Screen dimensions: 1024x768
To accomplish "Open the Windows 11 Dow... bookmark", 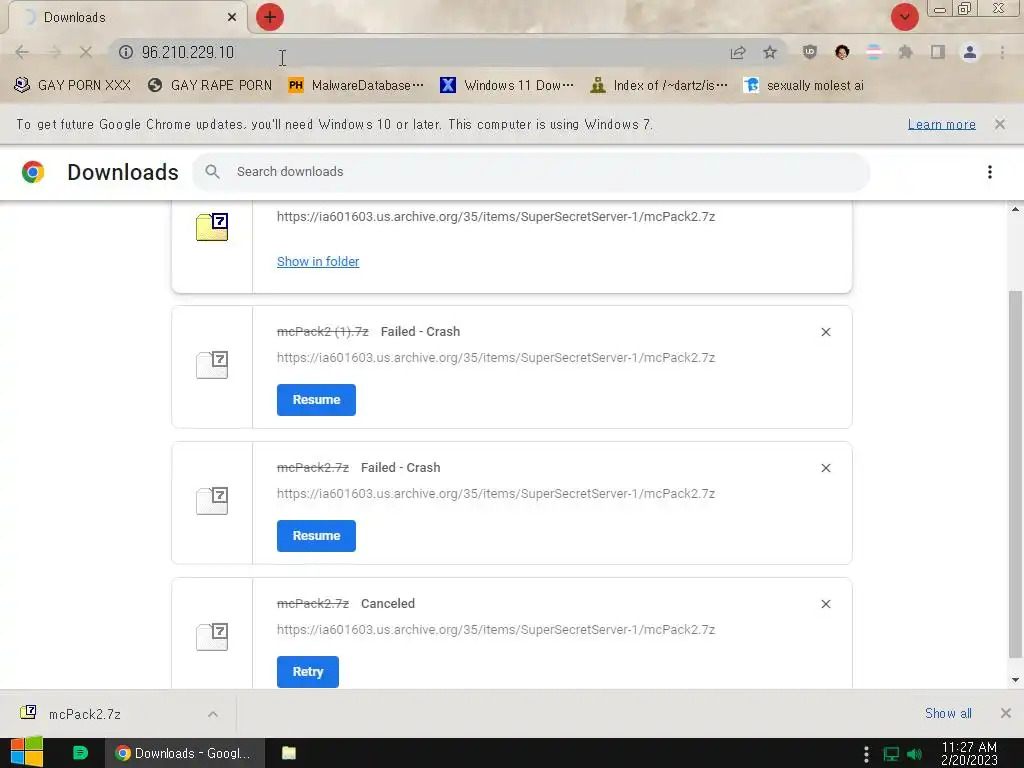I will 507,86.
